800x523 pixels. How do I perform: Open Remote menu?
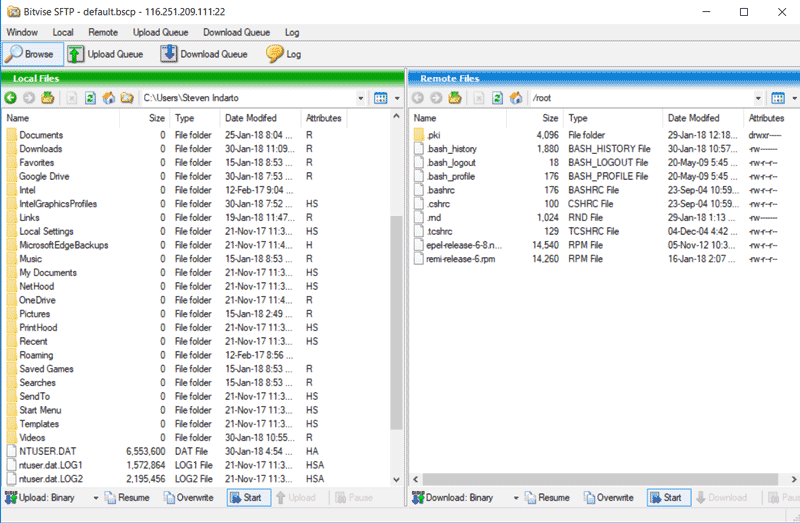click(x=103, y=32)
